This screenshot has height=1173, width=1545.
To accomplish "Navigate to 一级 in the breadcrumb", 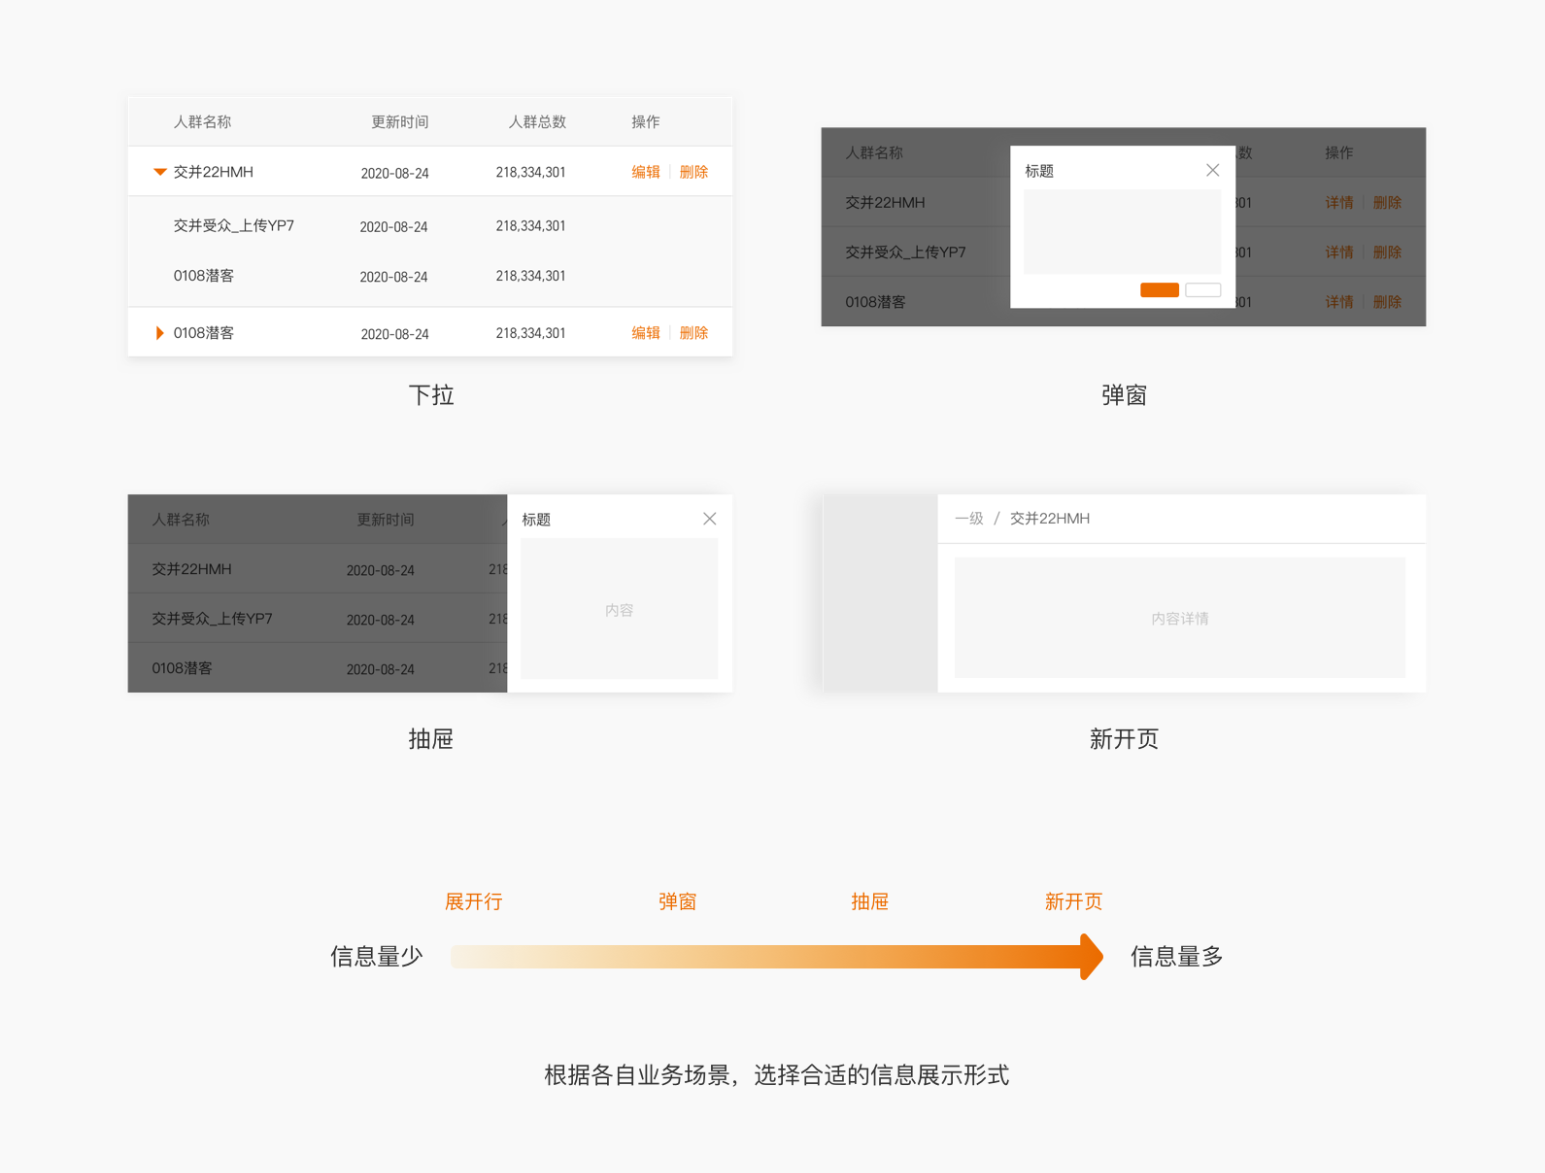I will [x=969, y=518].
